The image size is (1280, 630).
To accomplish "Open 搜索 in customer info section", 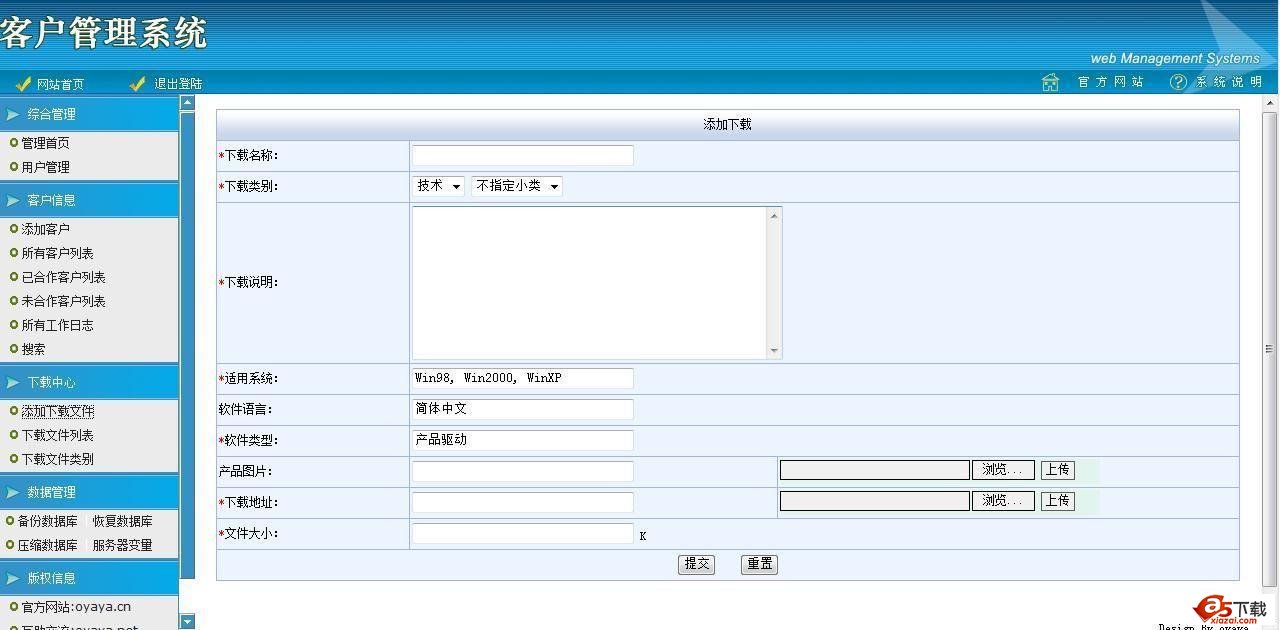I will 33,349.
